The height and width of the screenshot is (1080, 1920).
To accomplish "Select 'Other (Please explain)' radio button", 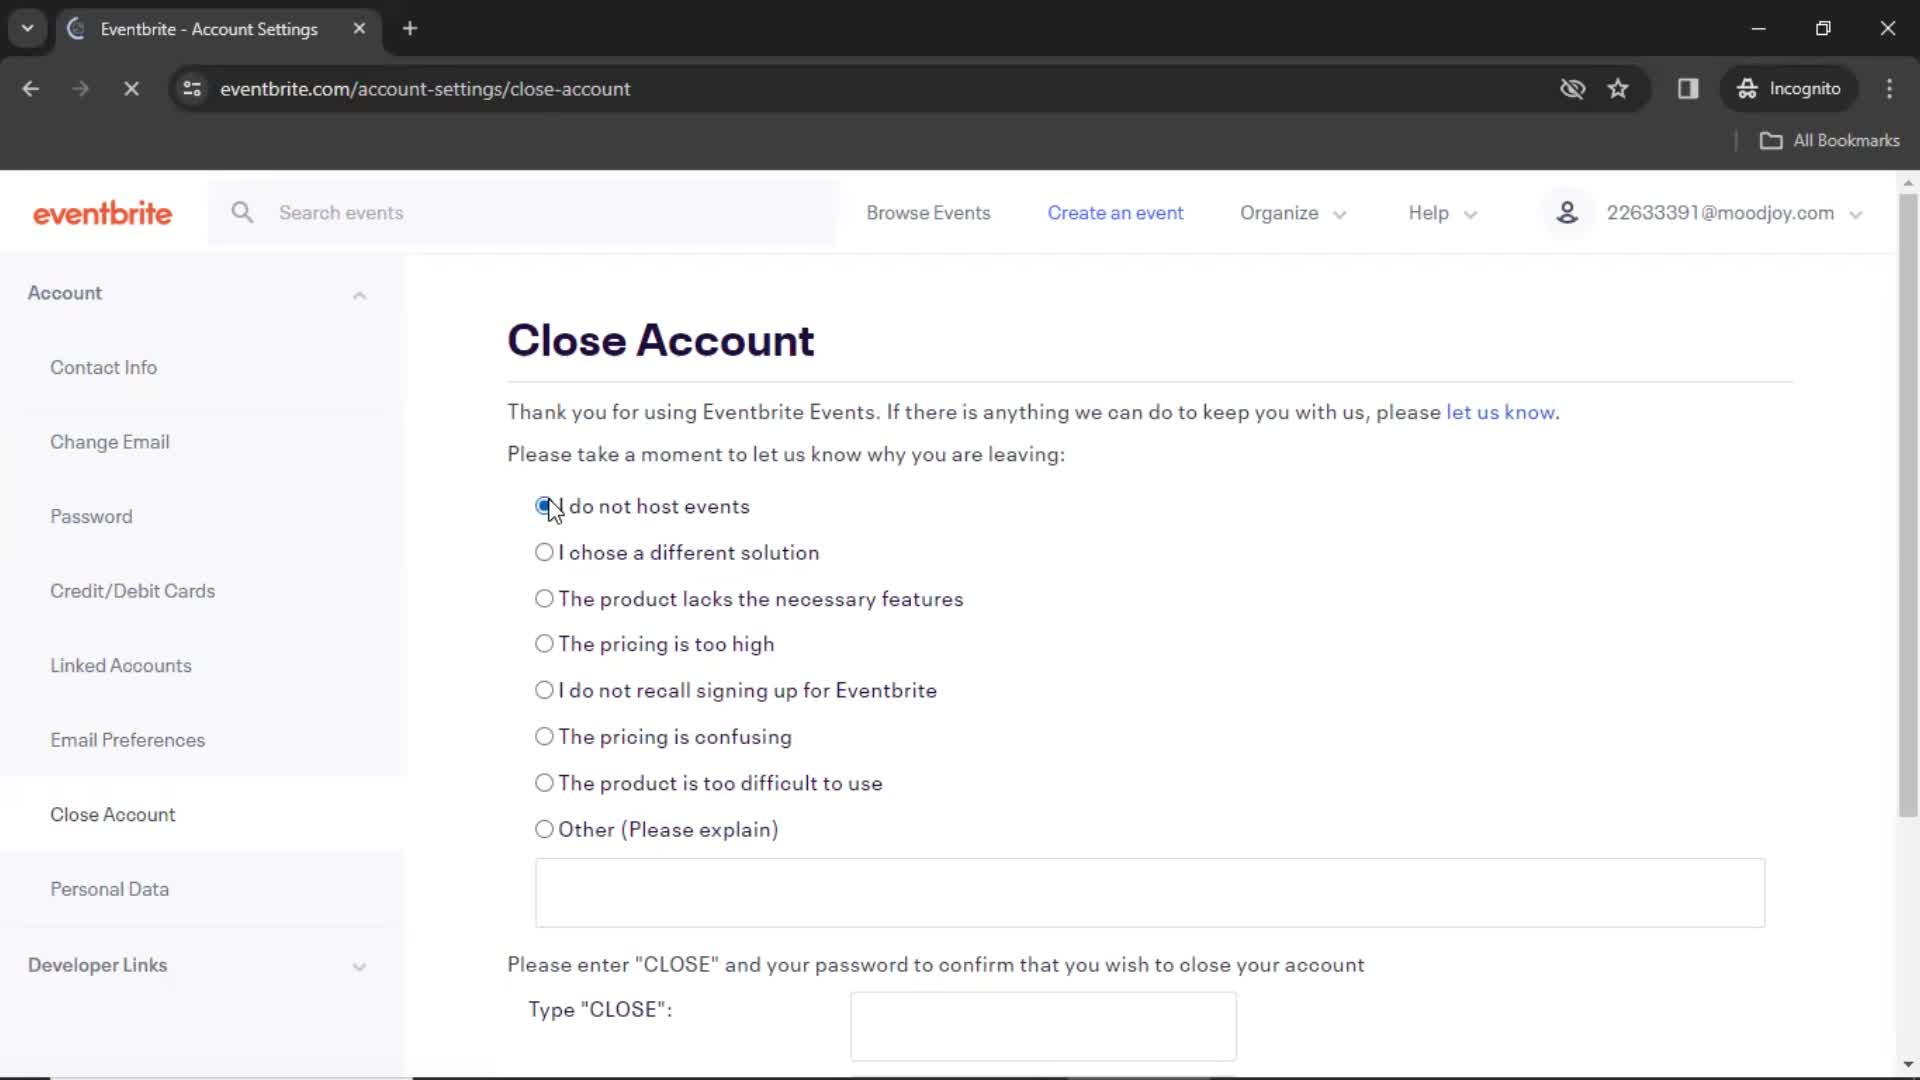I will pos(544,829).
